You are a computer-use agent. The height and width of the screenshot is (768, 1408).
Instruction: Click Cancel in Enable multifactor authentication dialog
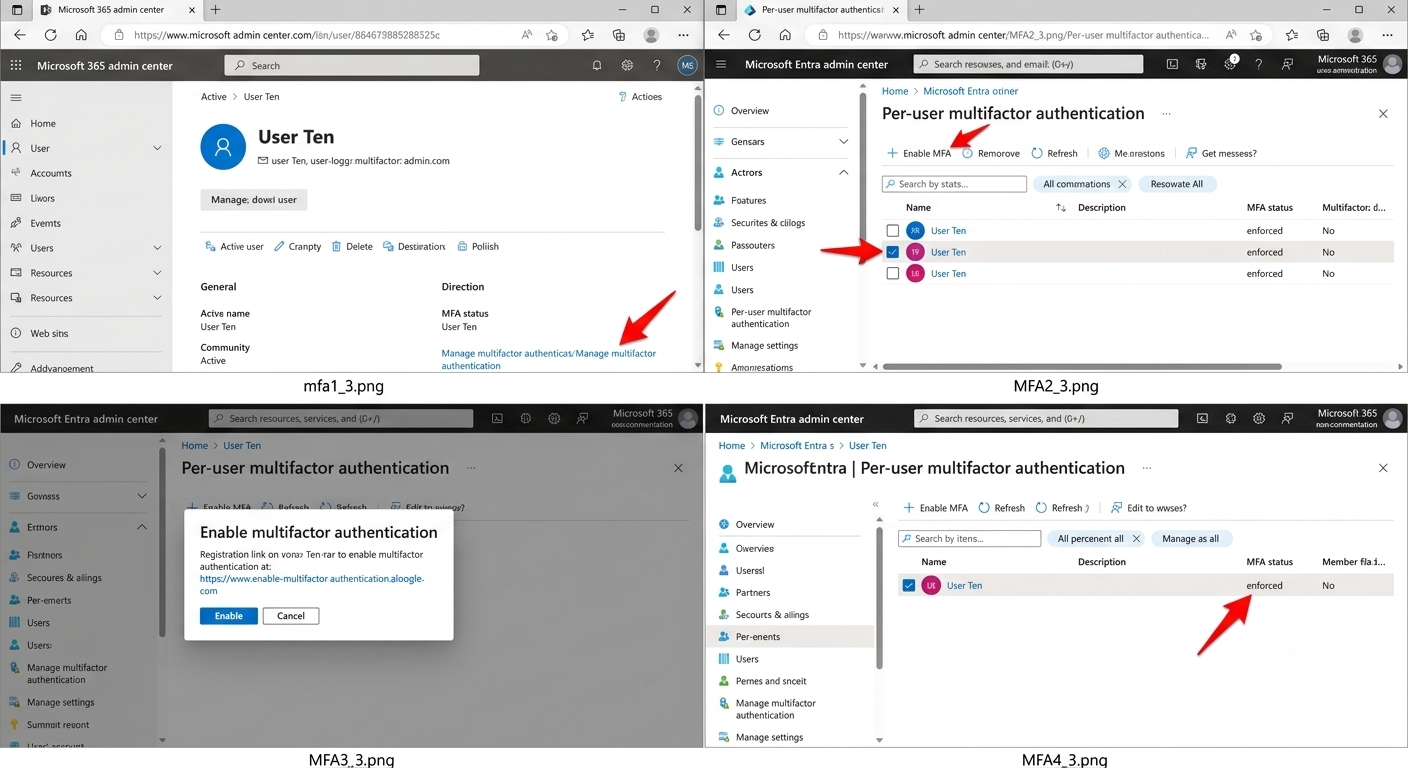point(291,616)
